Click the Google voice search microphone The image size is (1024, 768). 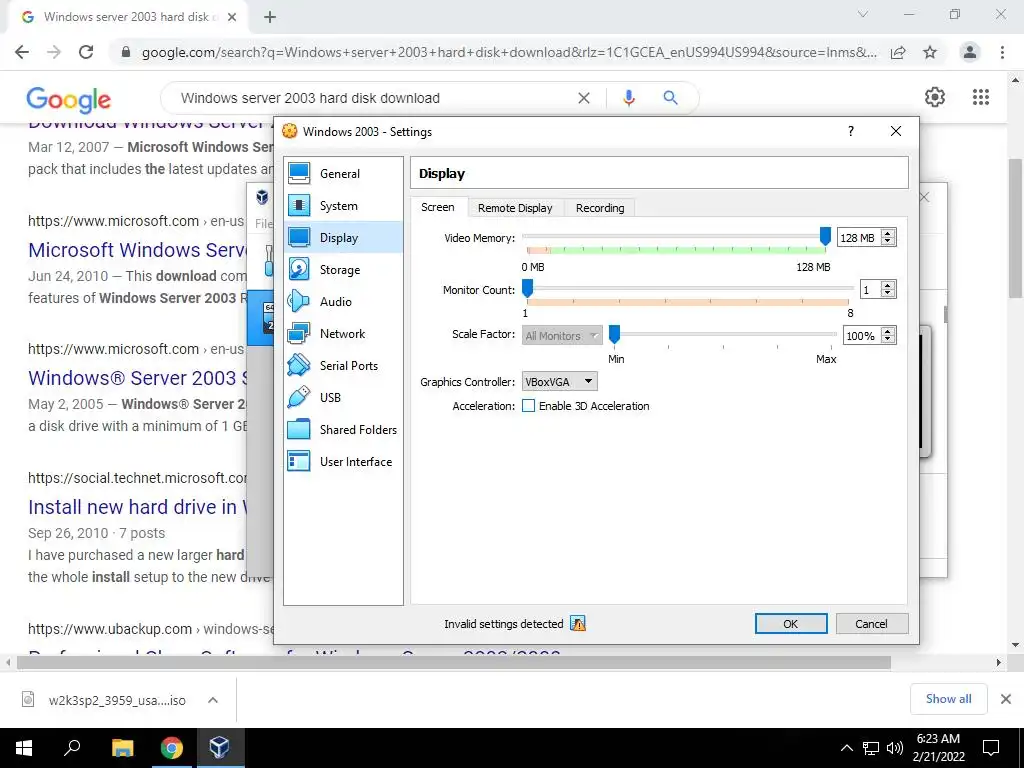pos(629,98)
